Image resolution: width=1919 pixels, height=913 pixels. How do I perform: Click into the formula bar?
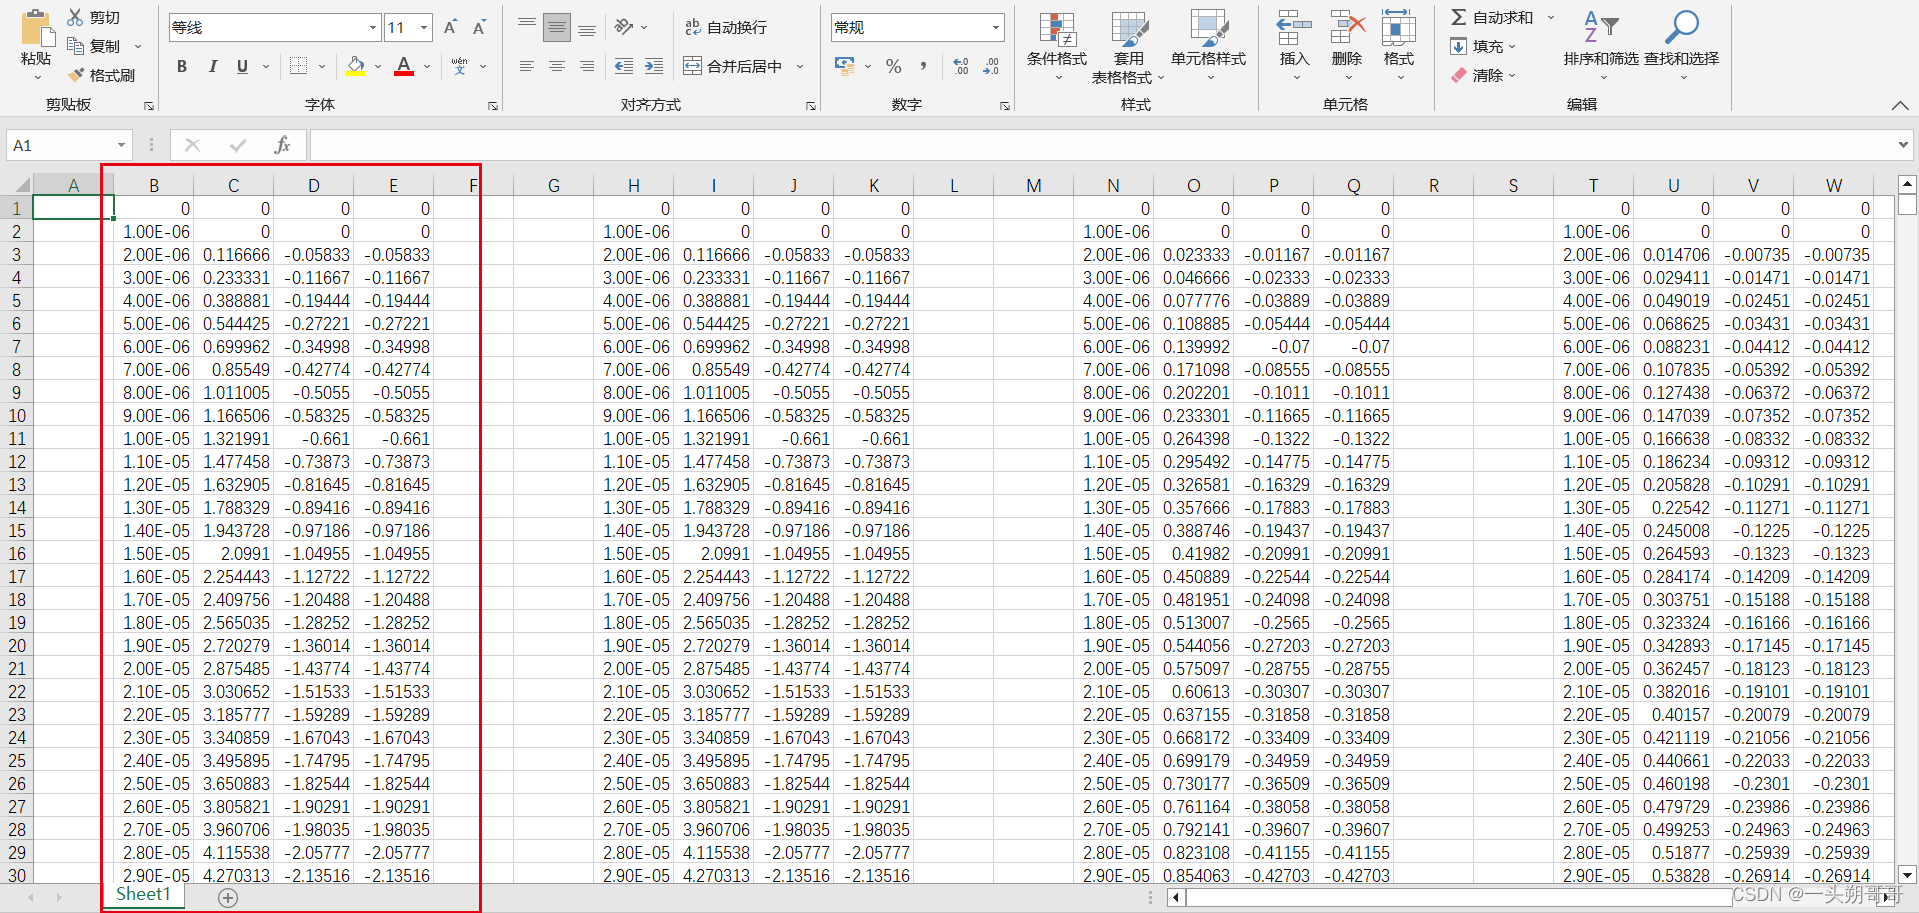click(1103, 145)
